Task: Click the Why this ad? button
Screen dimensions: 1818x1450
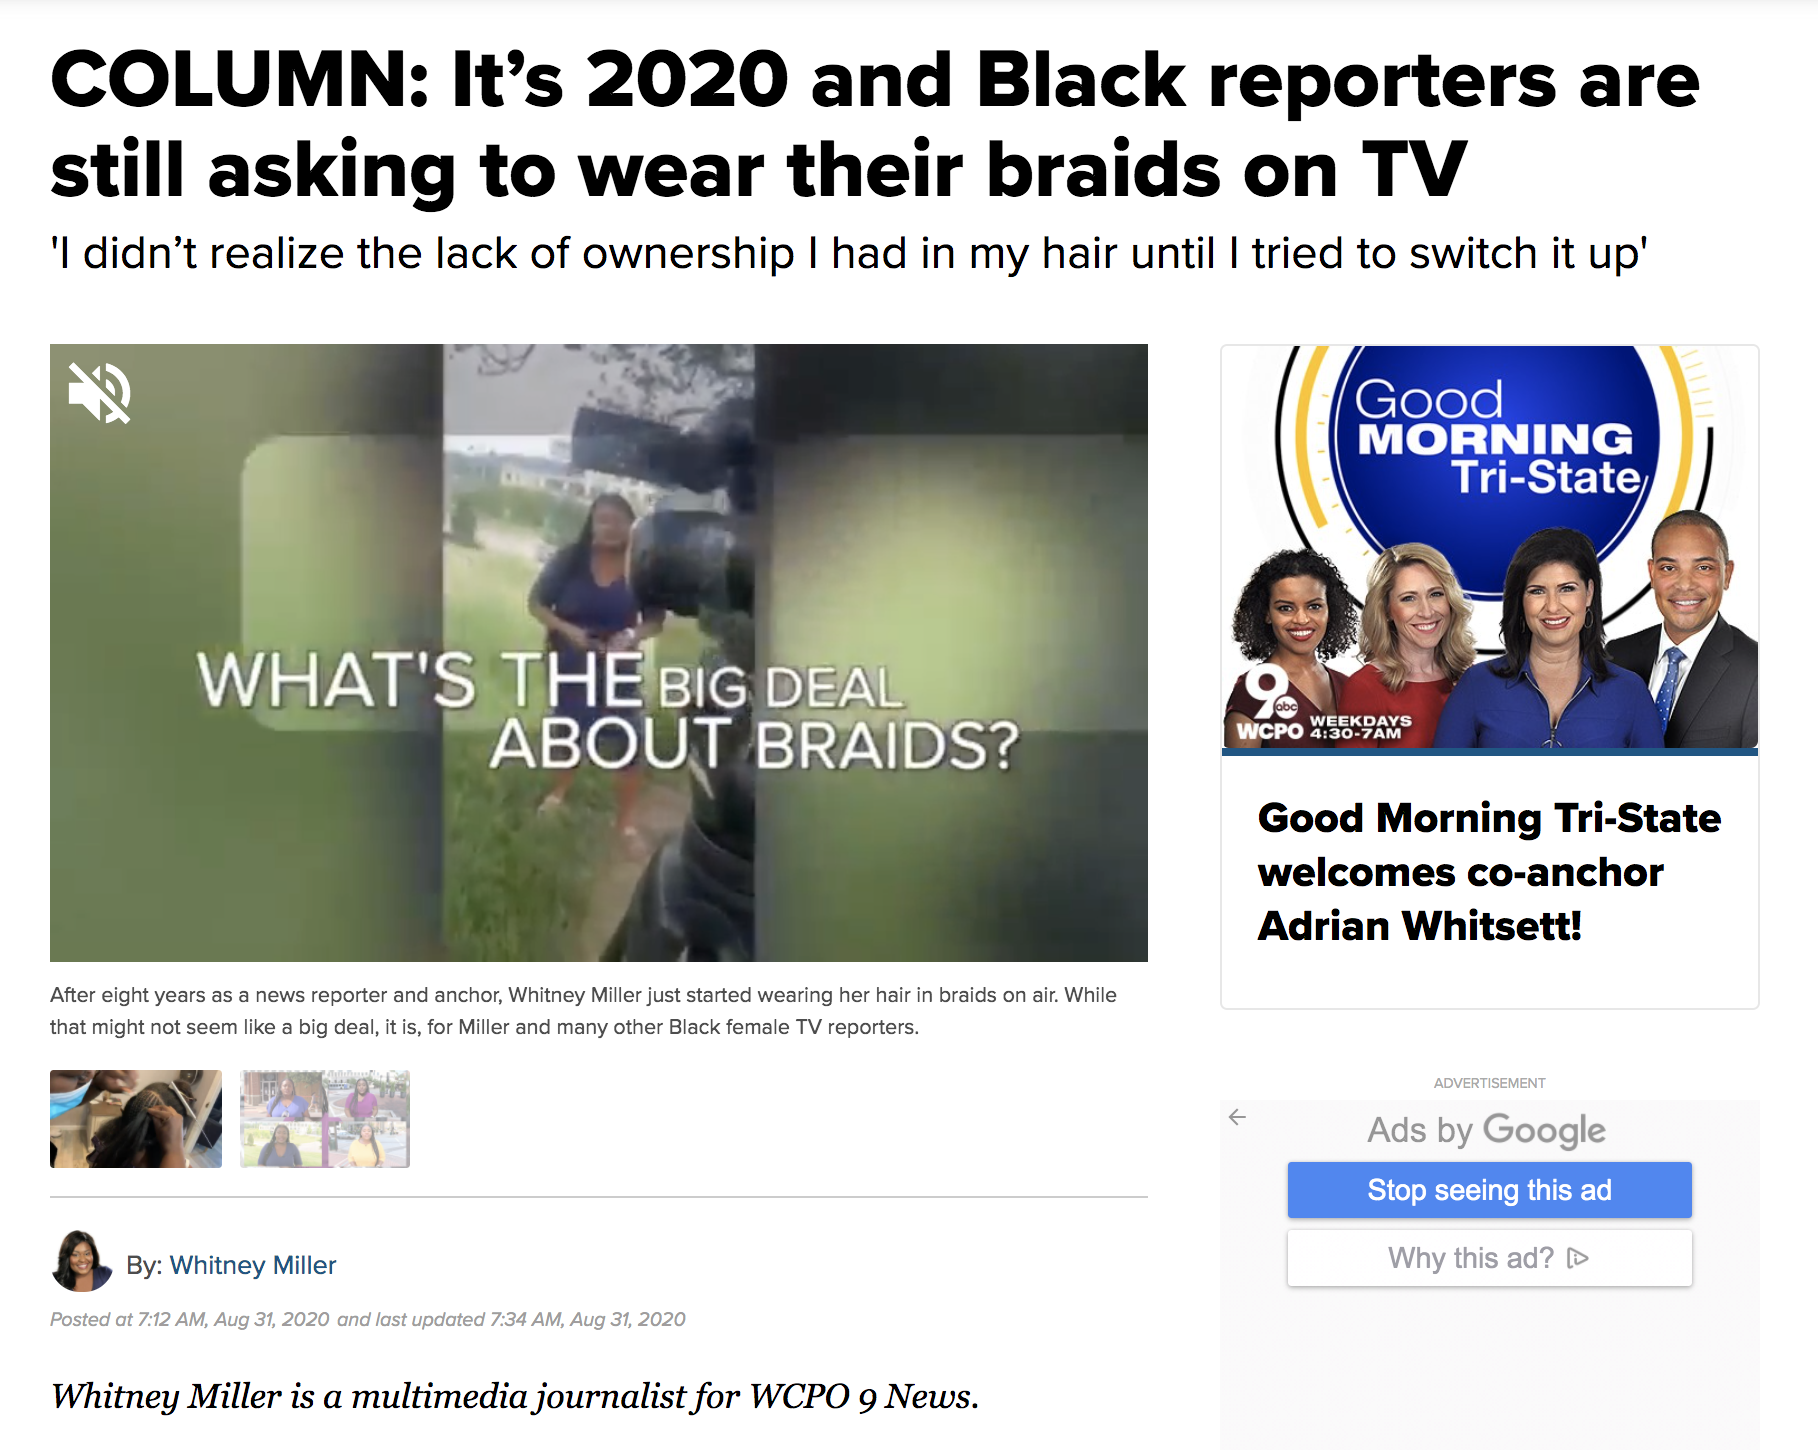Action: tap(1489, 1258)
